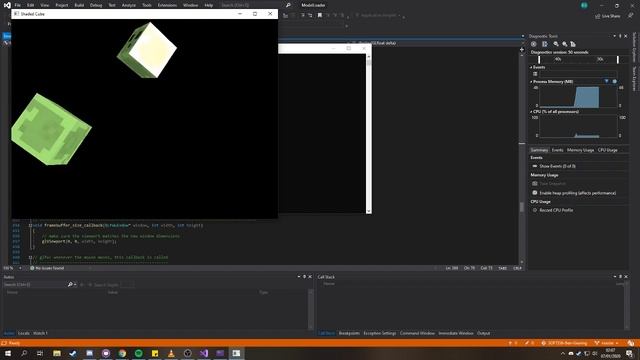Screen dimensions: 640x360
Task: Click the Autos search field
Action: [x=35, y=284]
